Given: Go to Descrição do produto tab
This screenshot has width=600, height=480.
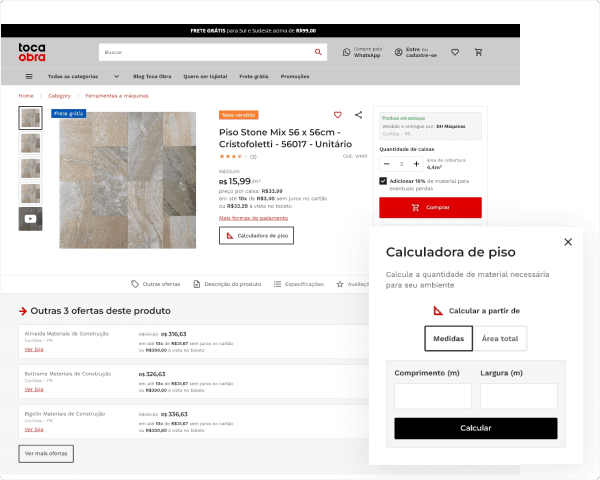Looking at the screenshot, I should (x=227, y=284).
